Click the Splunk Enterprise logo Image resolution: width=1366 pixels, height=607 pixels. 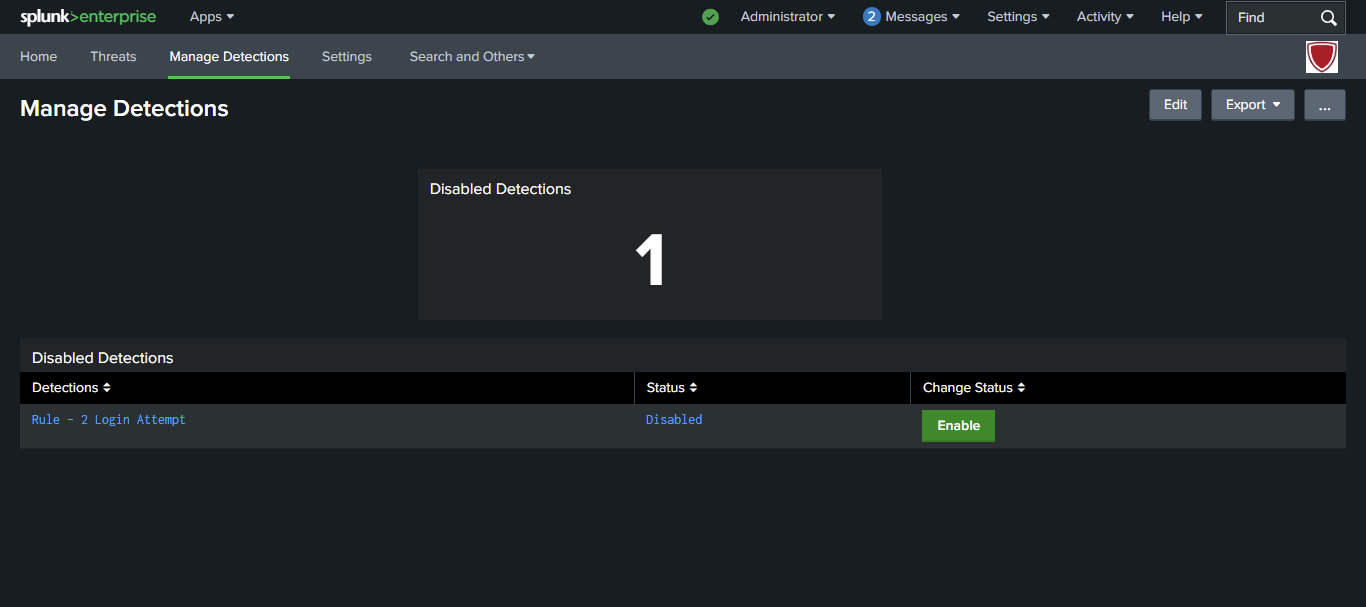click(x=88, y=17)
